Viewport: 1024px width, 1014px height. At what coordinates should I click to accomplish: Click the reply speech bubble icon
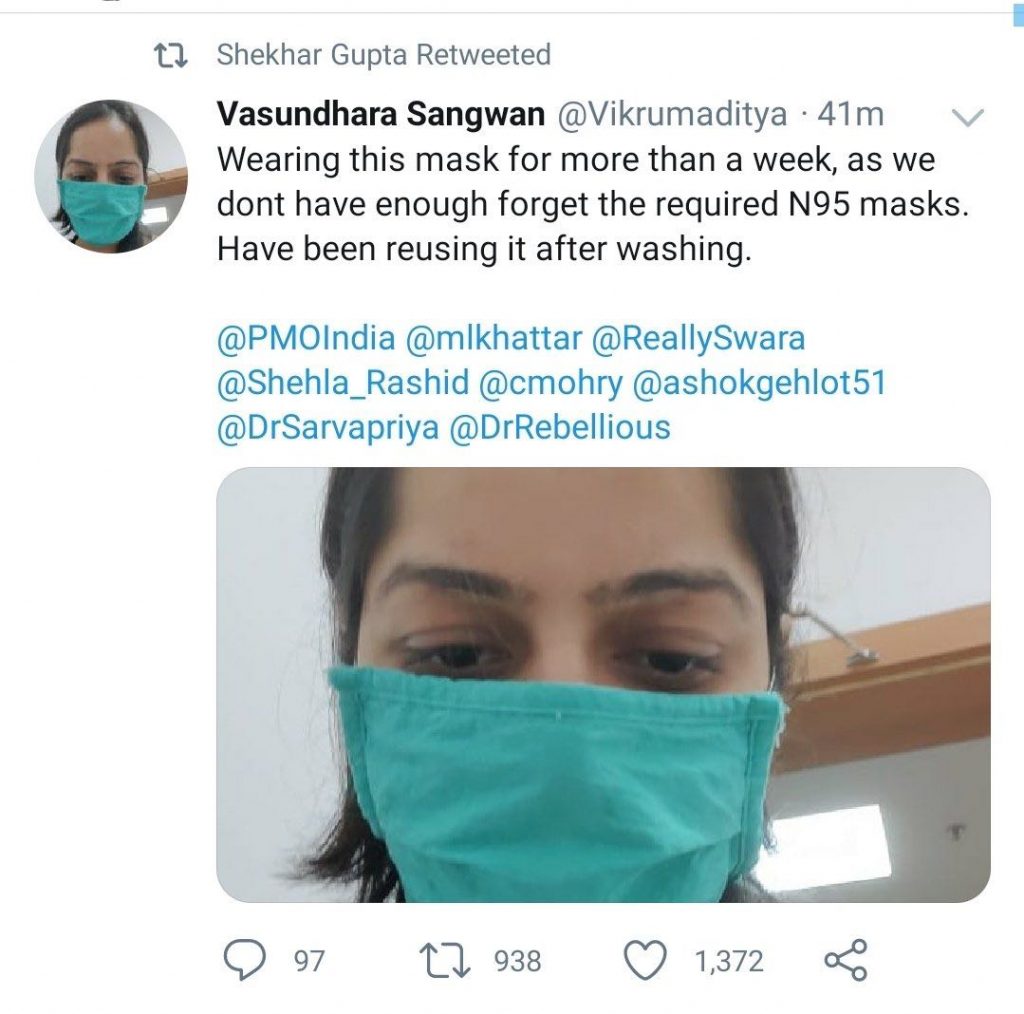[x=244, y=961]
